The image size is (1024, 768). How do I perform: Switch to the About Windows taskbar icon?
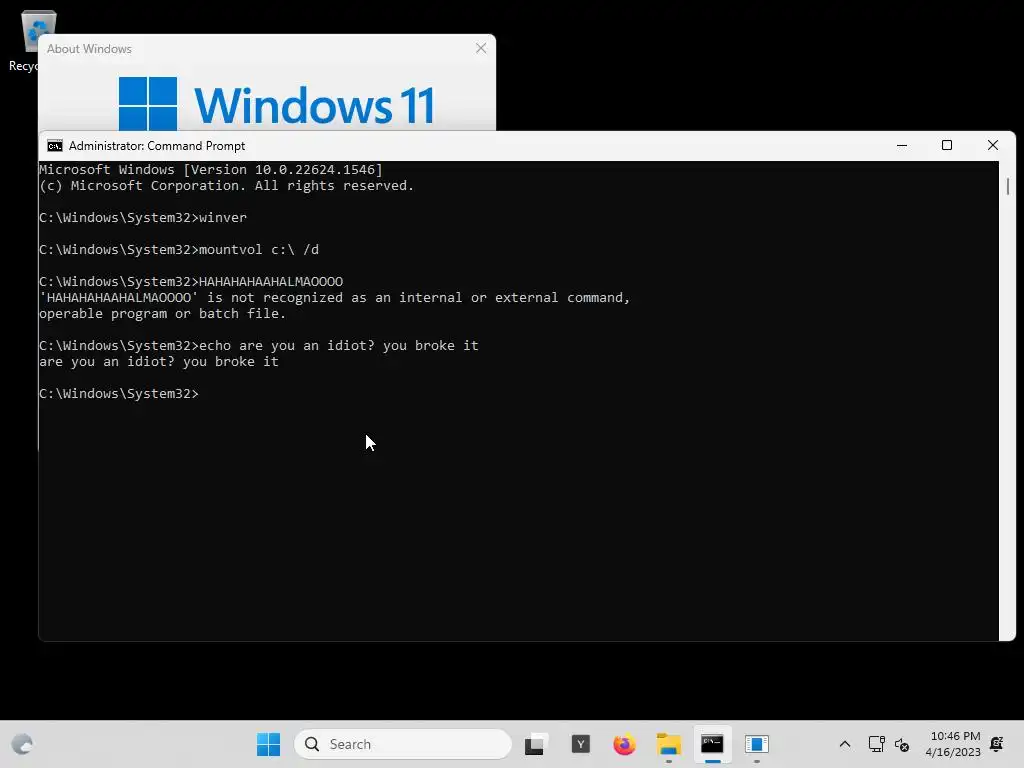[x=756, y=744]
